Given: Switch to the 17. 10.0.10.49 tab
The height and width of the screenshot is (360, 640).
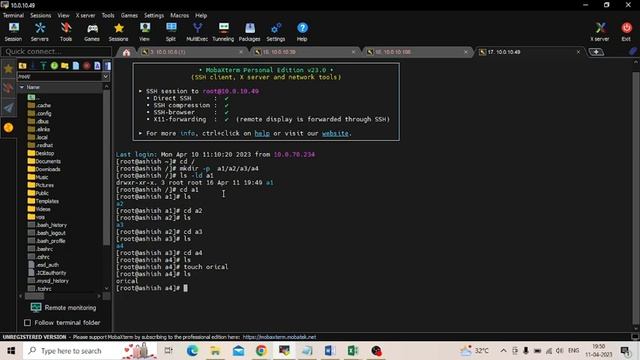Looking at the screenshot, I should pos(530,52).
